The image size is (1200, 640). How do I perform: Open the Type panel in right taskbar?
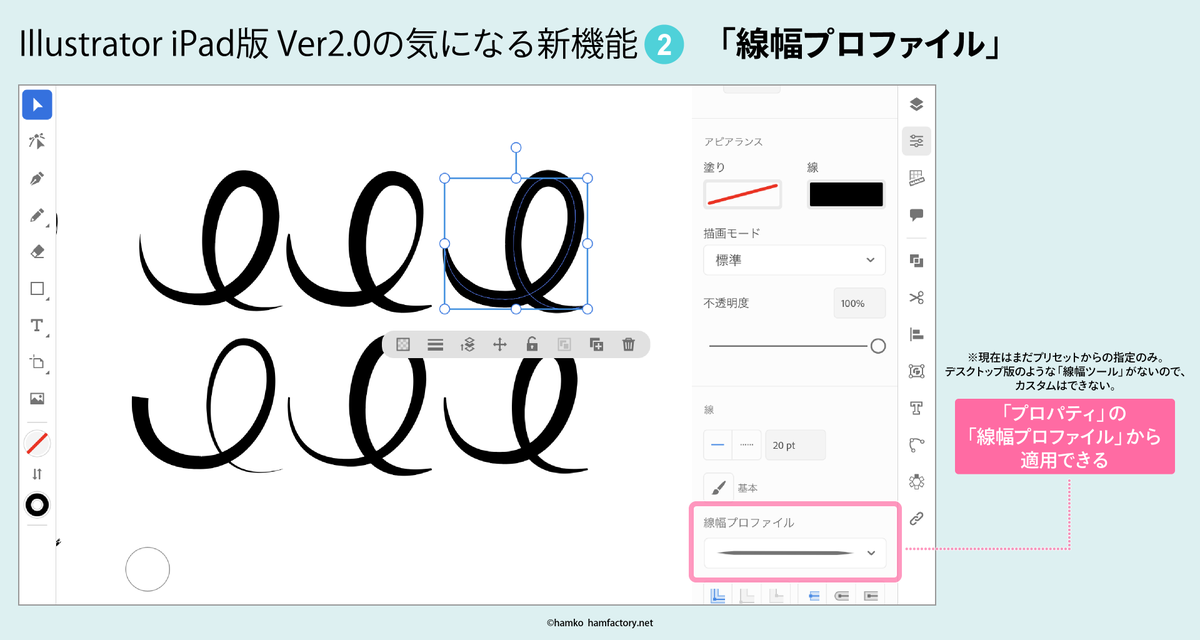click(917, 408)
